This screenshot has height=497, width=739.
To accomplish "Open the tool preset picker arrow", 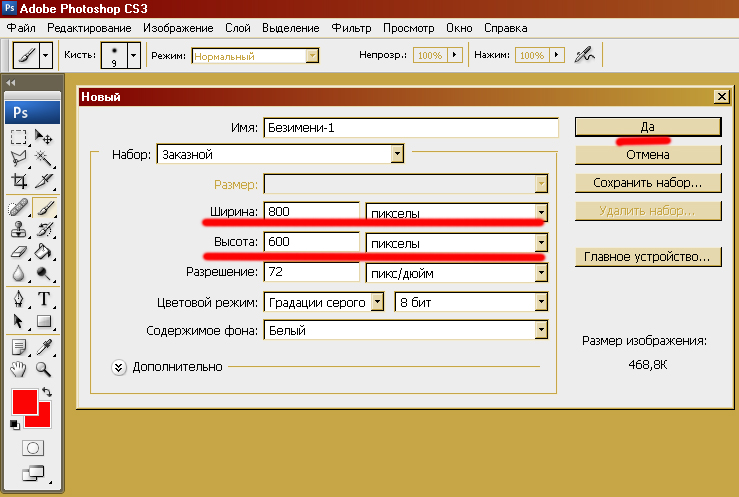I will point(45,55).
